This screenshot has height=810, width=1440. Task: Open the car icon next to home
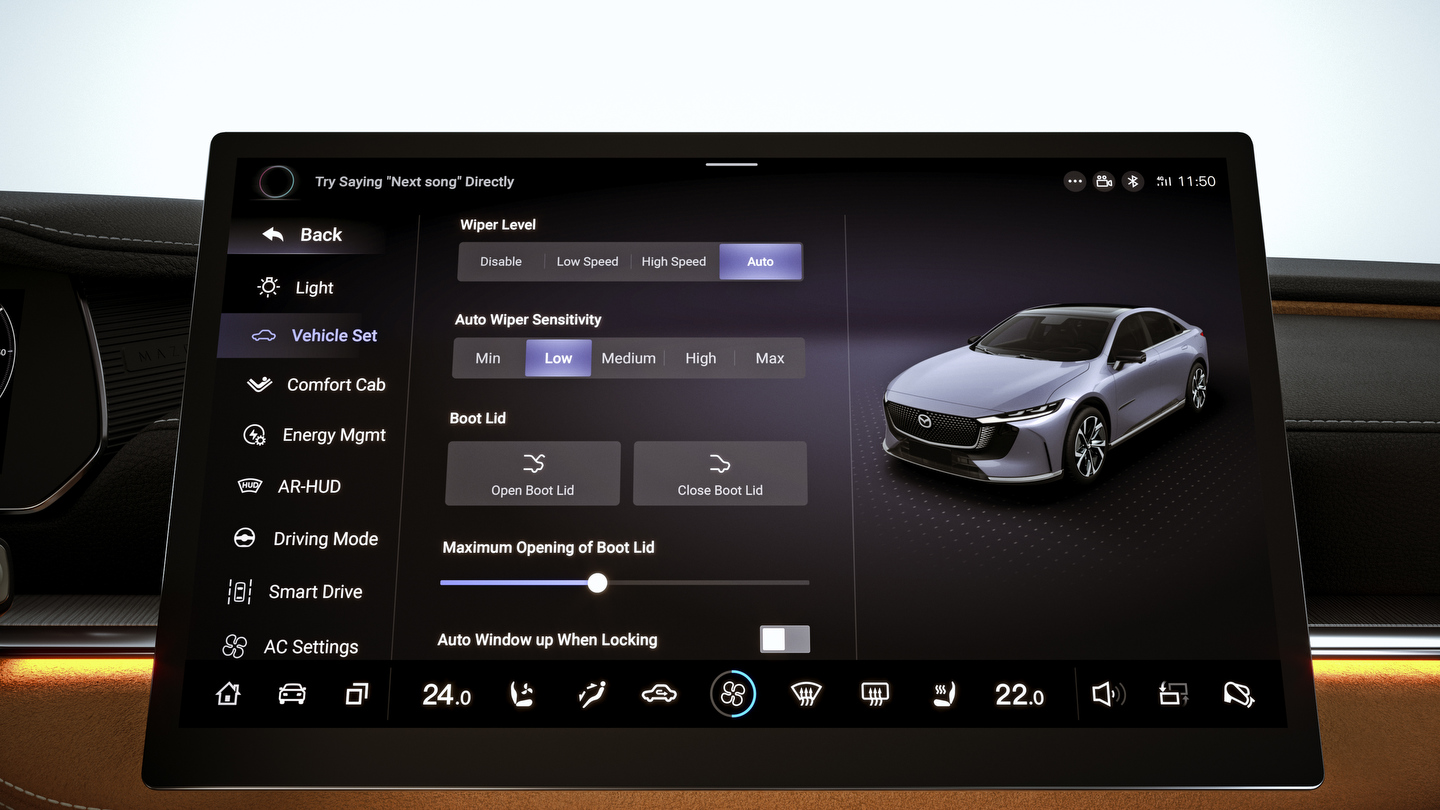point(292,694)
